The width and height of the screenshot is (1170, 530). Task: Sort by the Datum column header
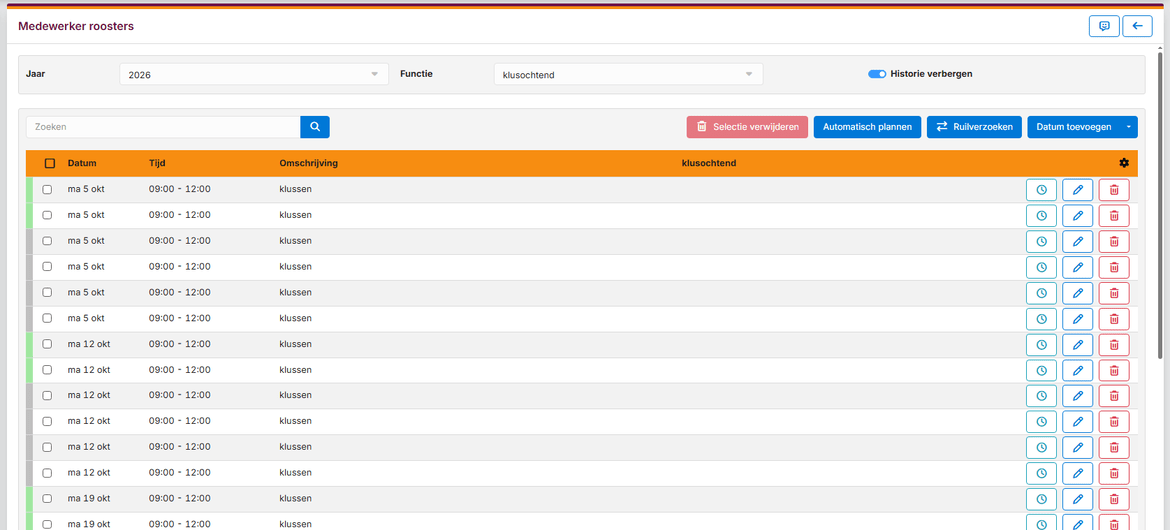click(82, 163)
